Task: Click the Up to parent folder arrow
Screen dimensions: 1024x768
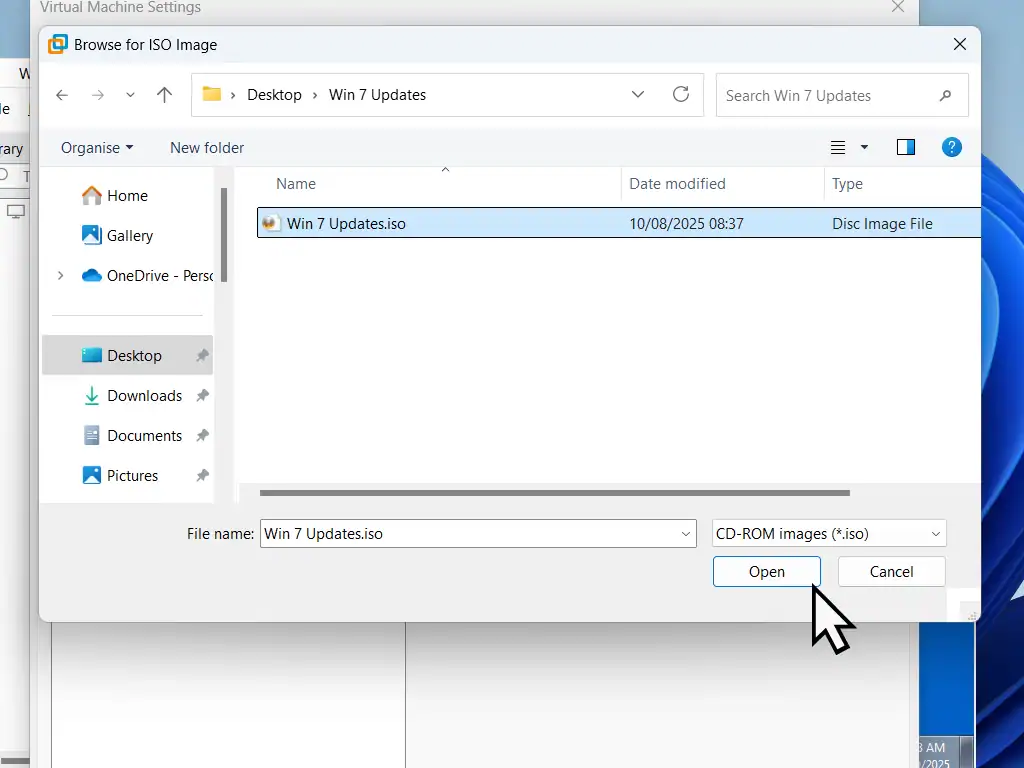Action: 165,95
